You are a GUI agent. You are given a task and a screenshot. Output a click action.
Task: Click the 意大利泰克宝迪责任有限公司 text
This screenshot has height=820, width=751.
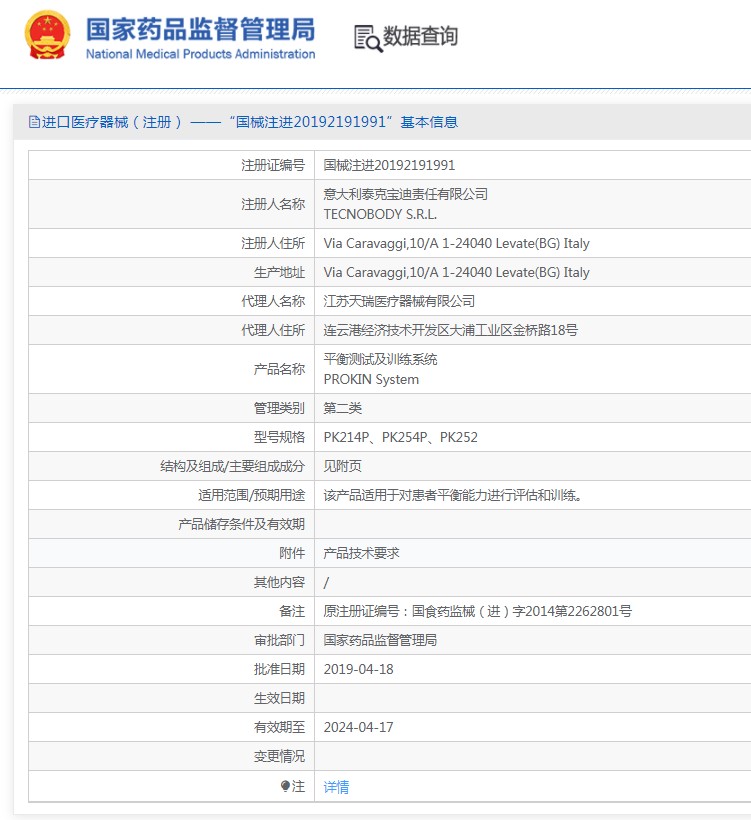[405, 194]
